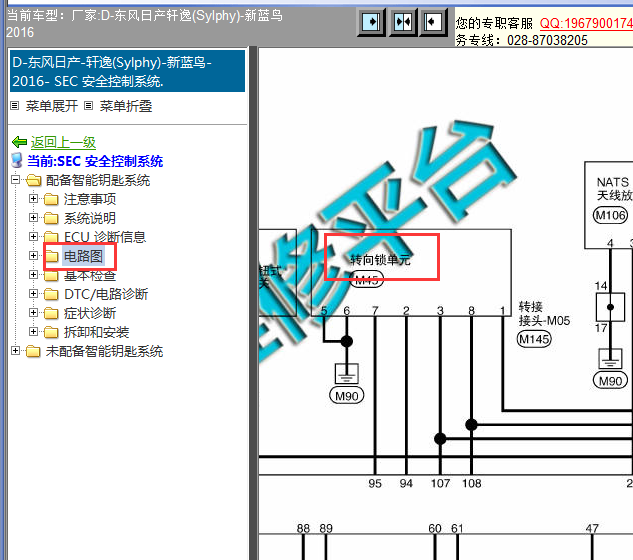Image resolution: width=633 pixels, height=560 pixels.
Task: Expand the 症状诊断 node
Action: point(33,313)
